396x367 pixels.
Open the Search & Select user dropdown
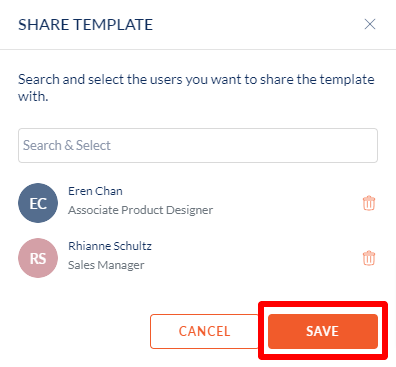click(198, 146)
